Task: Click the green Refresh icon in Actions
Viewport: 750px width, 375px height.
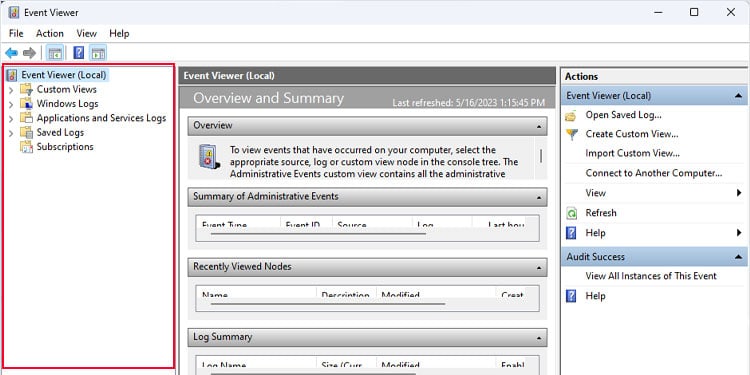Action: pyautogui.click(x=571, y=213)
